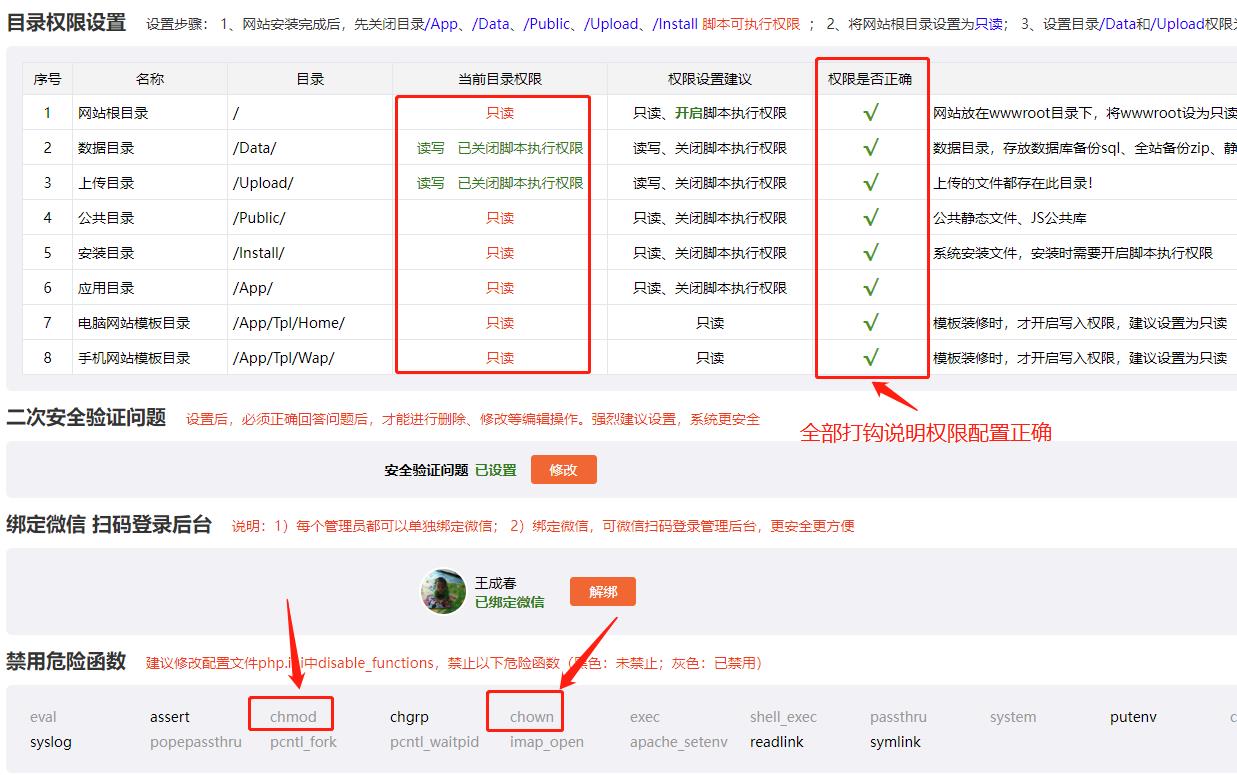Select the checkmark beside 应用目录 row
The height and width of the screenshot is (775, 1237).
coord(871,288)
